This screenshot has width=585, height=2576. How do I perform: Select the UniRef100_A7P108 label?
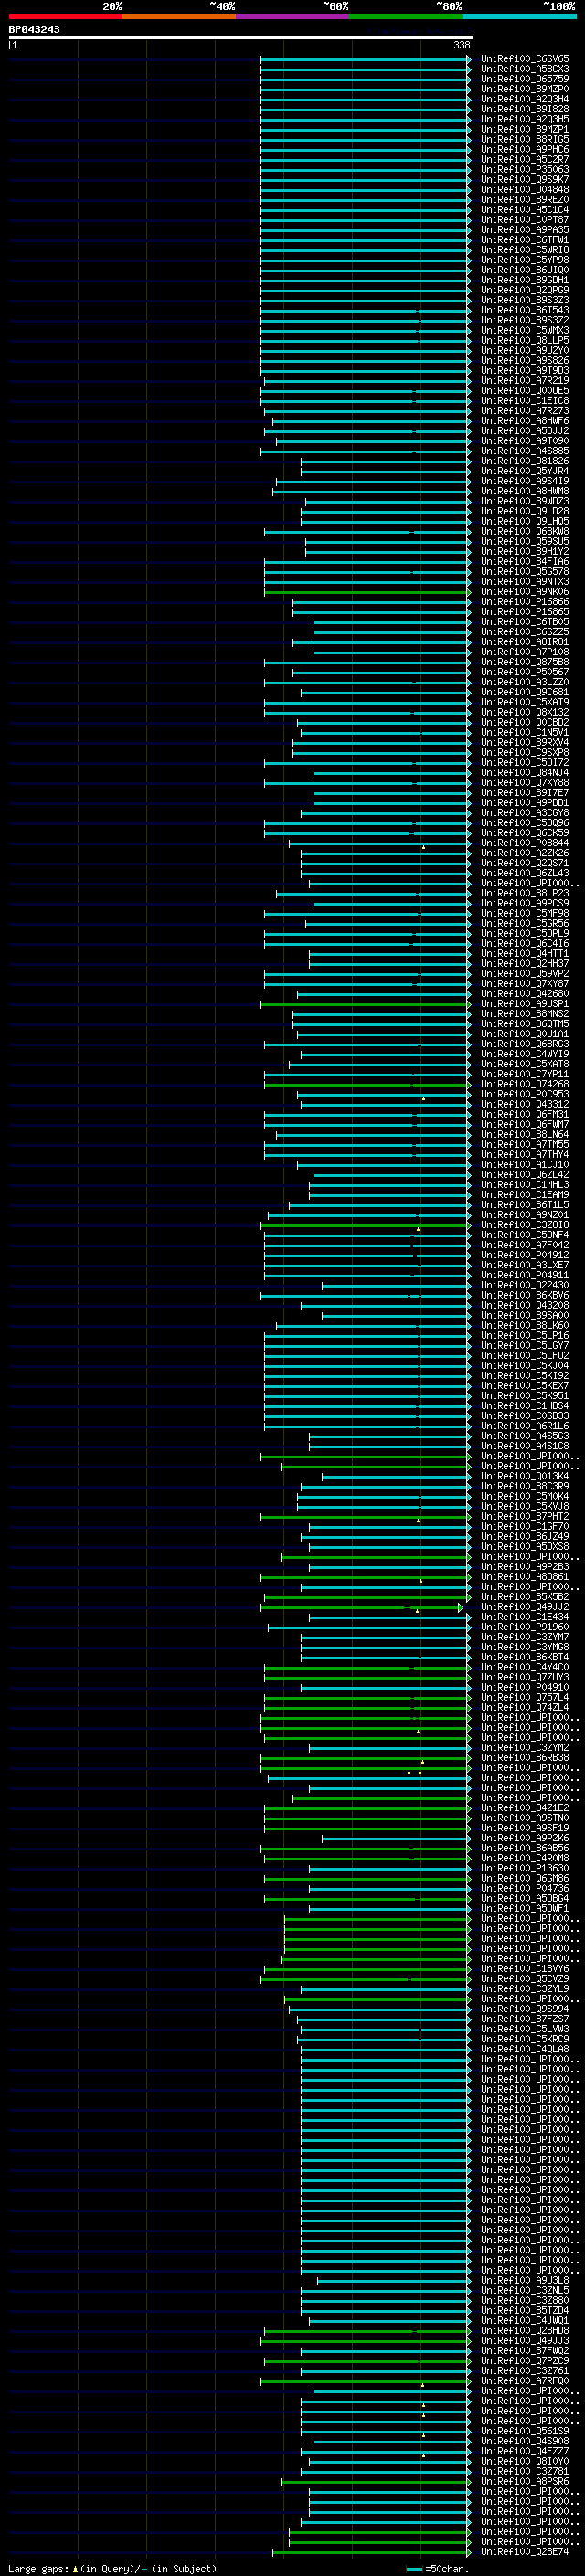tap(525, 652)
